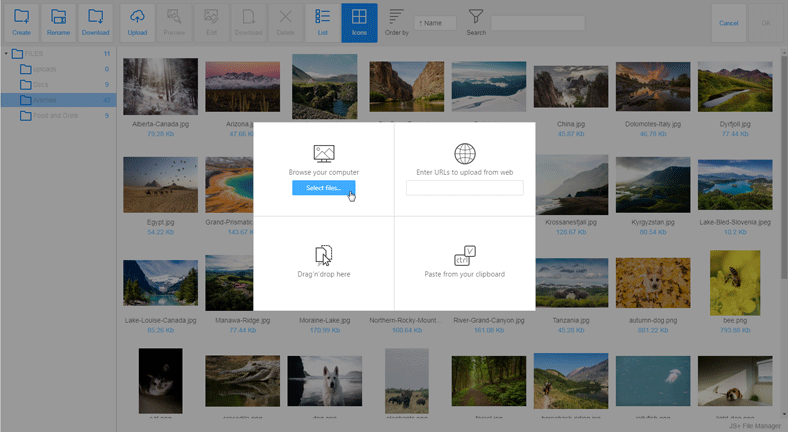Screen dimensions: 788x432
Task: Click the Drag'n'drop files icon
Action: click(x=324, y=255)
